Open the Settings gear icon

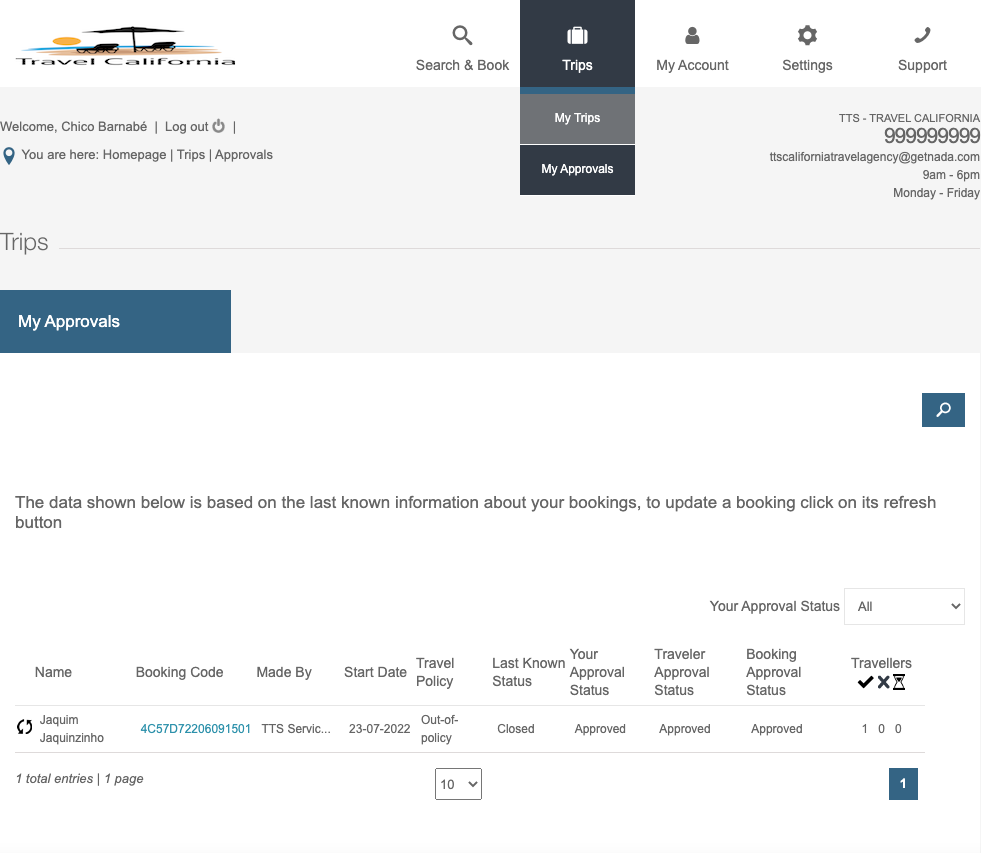[x=807, y=36]
